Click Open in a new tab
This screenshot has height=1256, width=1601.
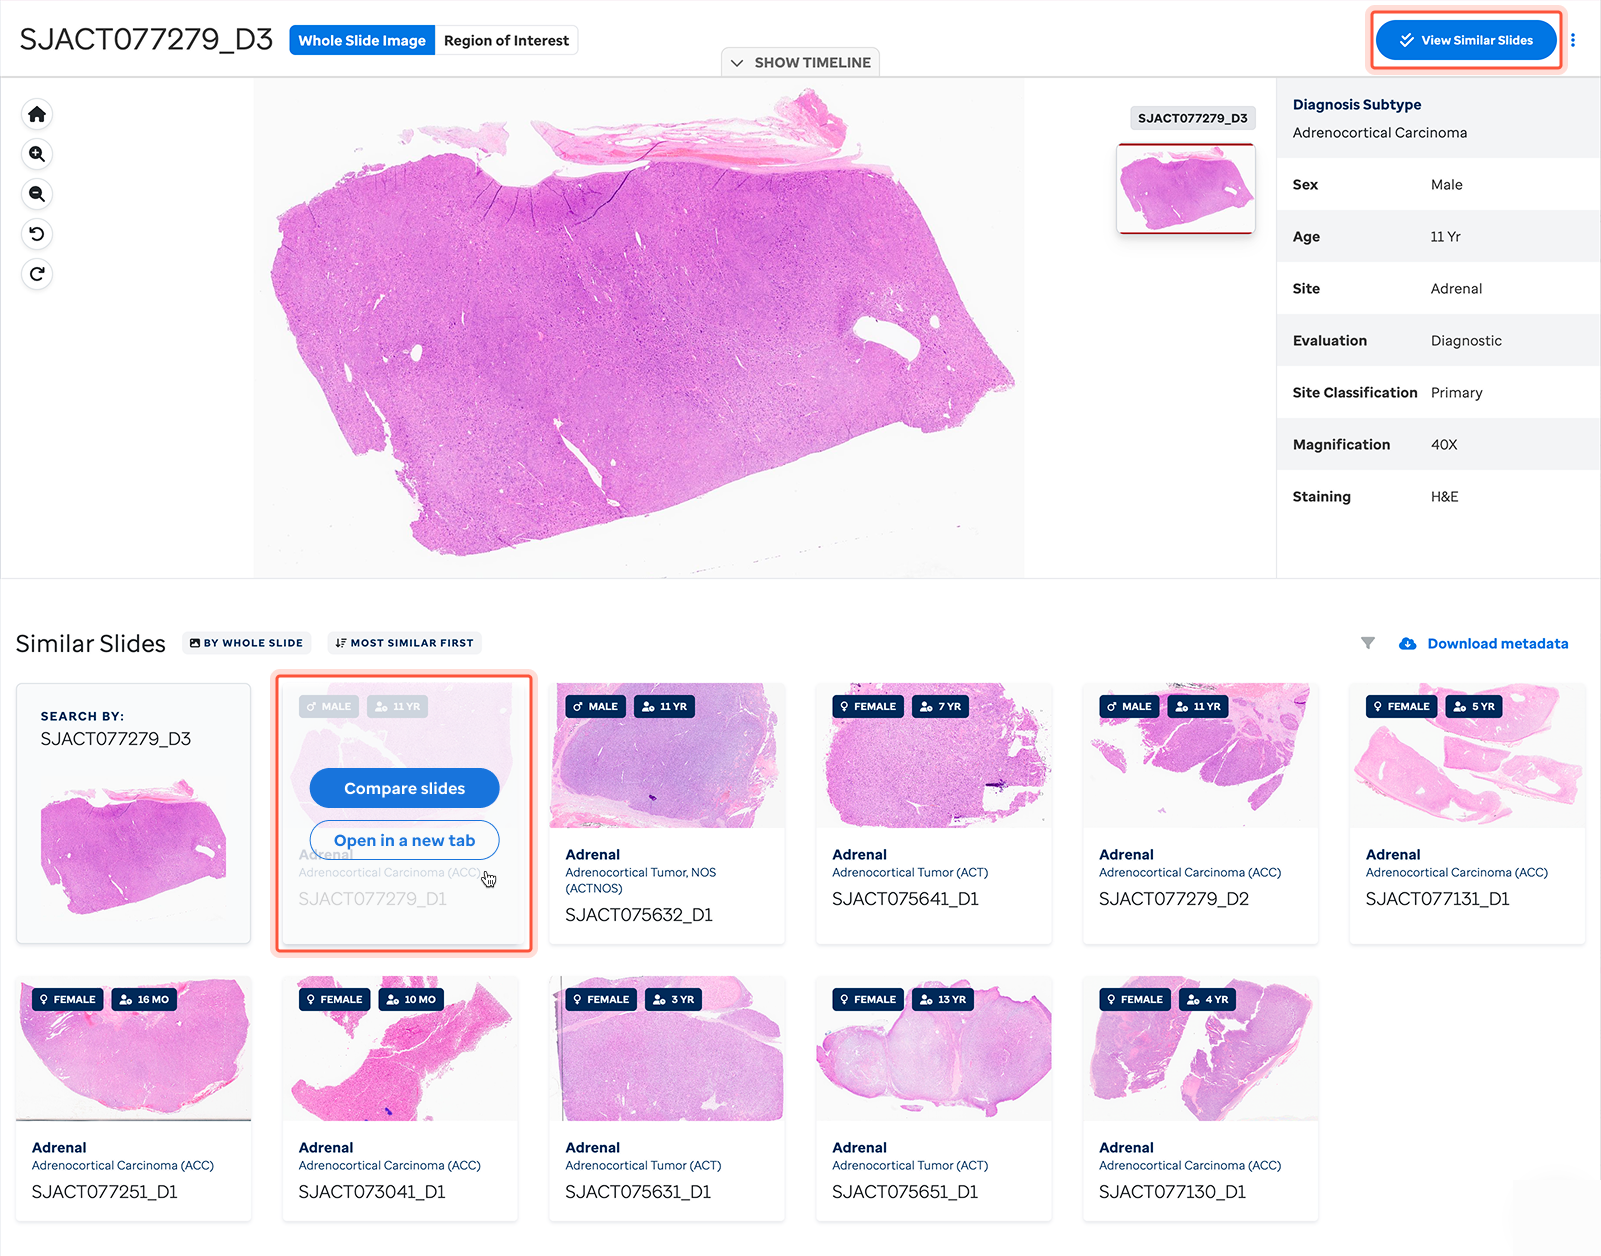tap(404, 840)
